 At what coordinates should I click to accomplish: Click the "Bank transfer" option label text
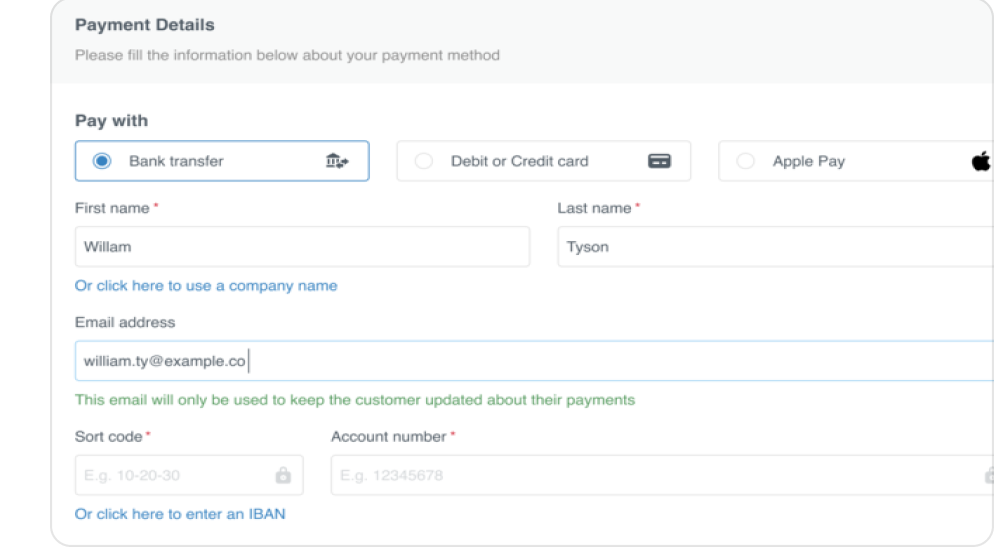coord(176,161)
